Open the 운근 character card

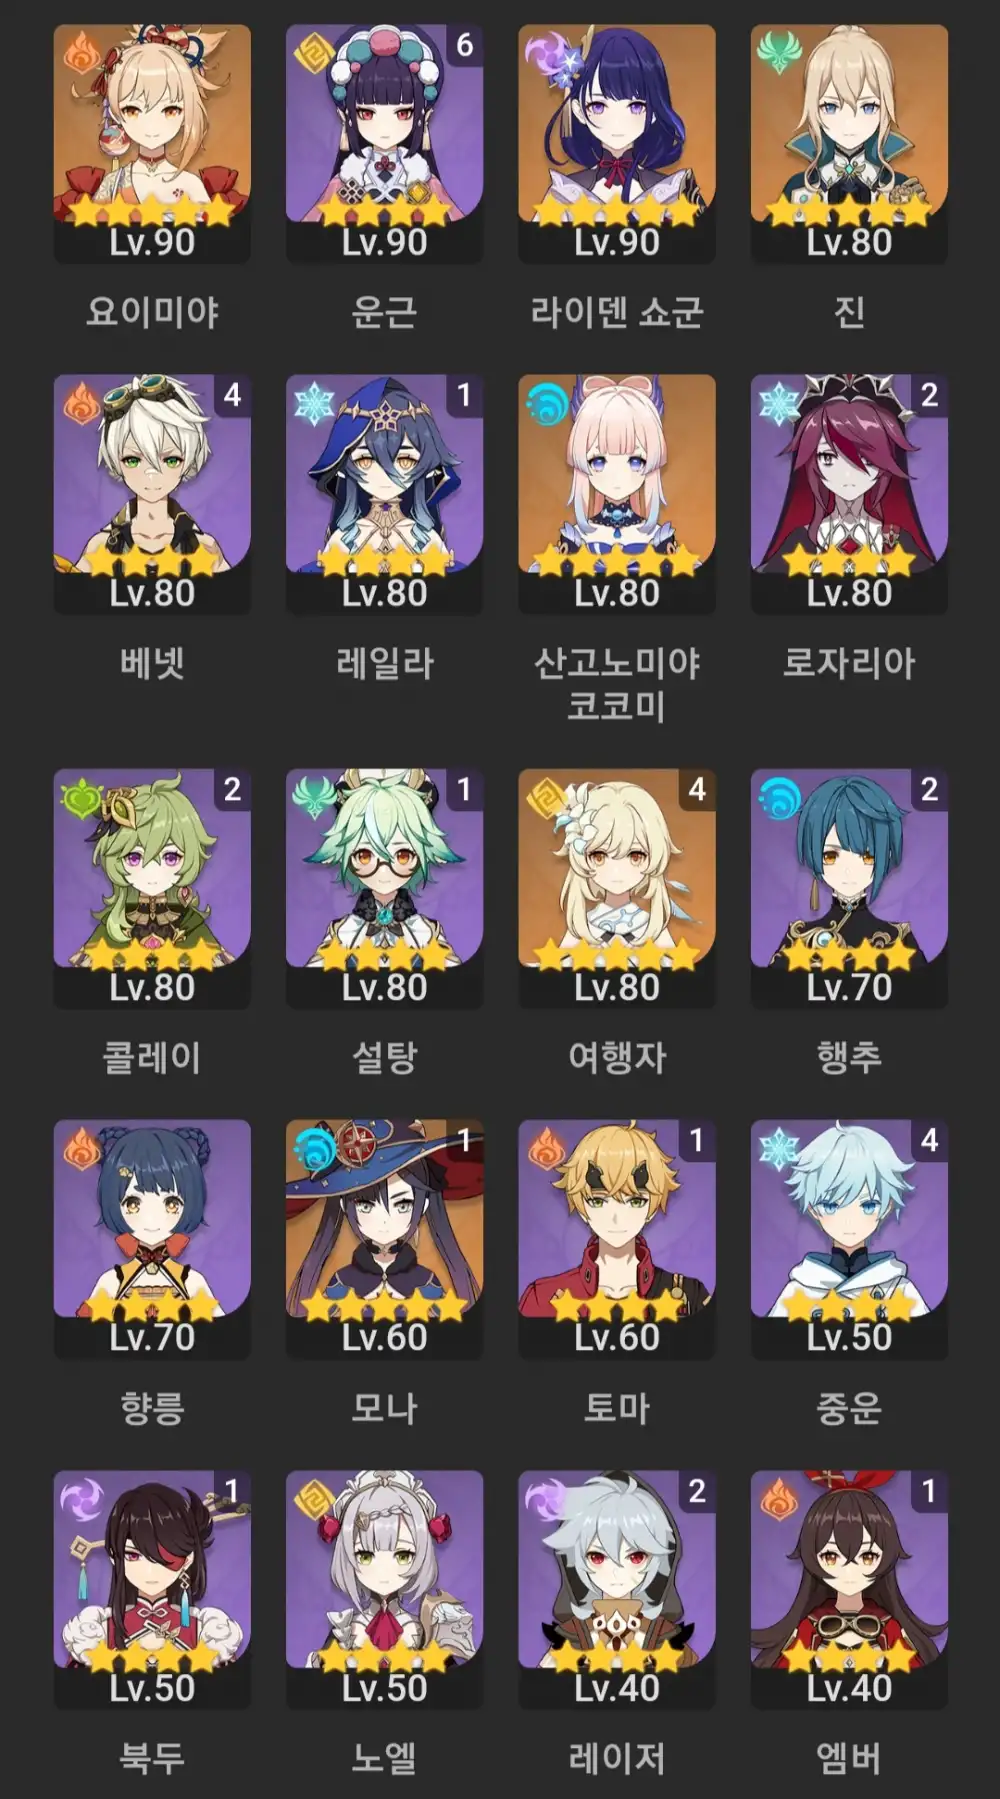click(384, 144)
